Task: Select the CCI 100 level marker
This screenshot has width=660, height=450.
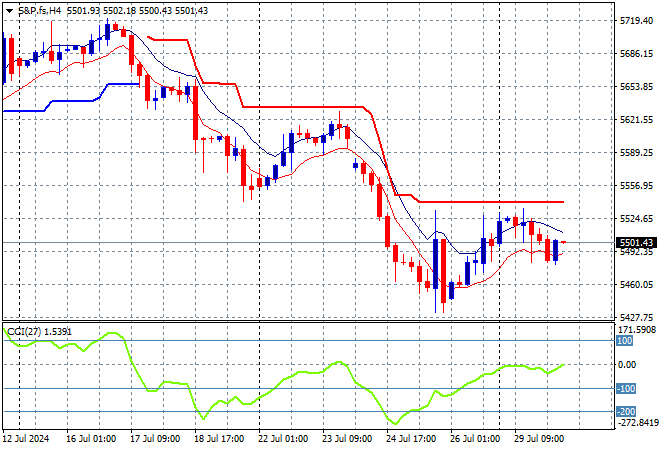Action: [x=625, y=341]
